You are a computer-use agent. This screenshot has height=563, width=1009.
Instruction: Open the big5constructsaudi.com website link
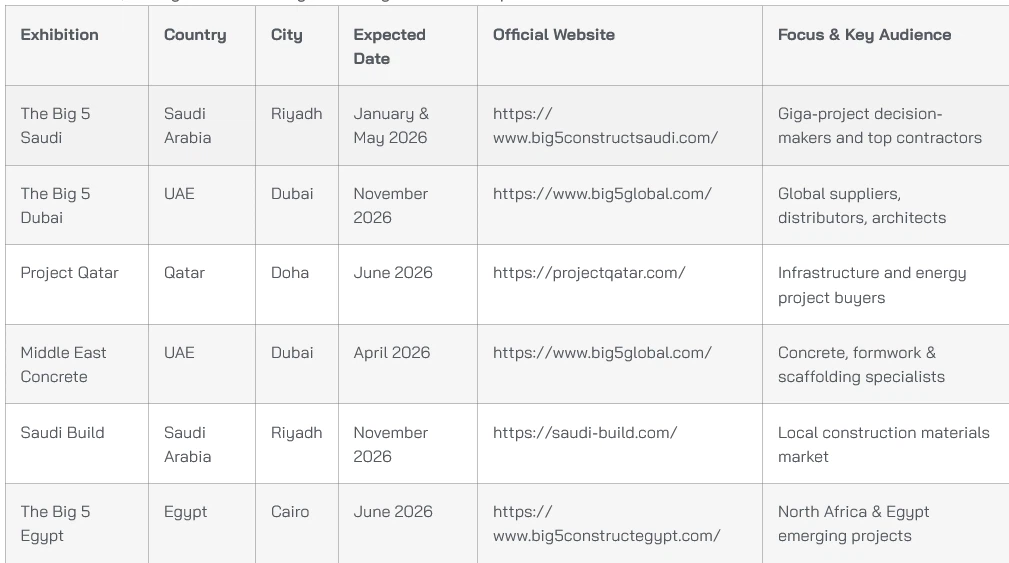pos(605,125)
